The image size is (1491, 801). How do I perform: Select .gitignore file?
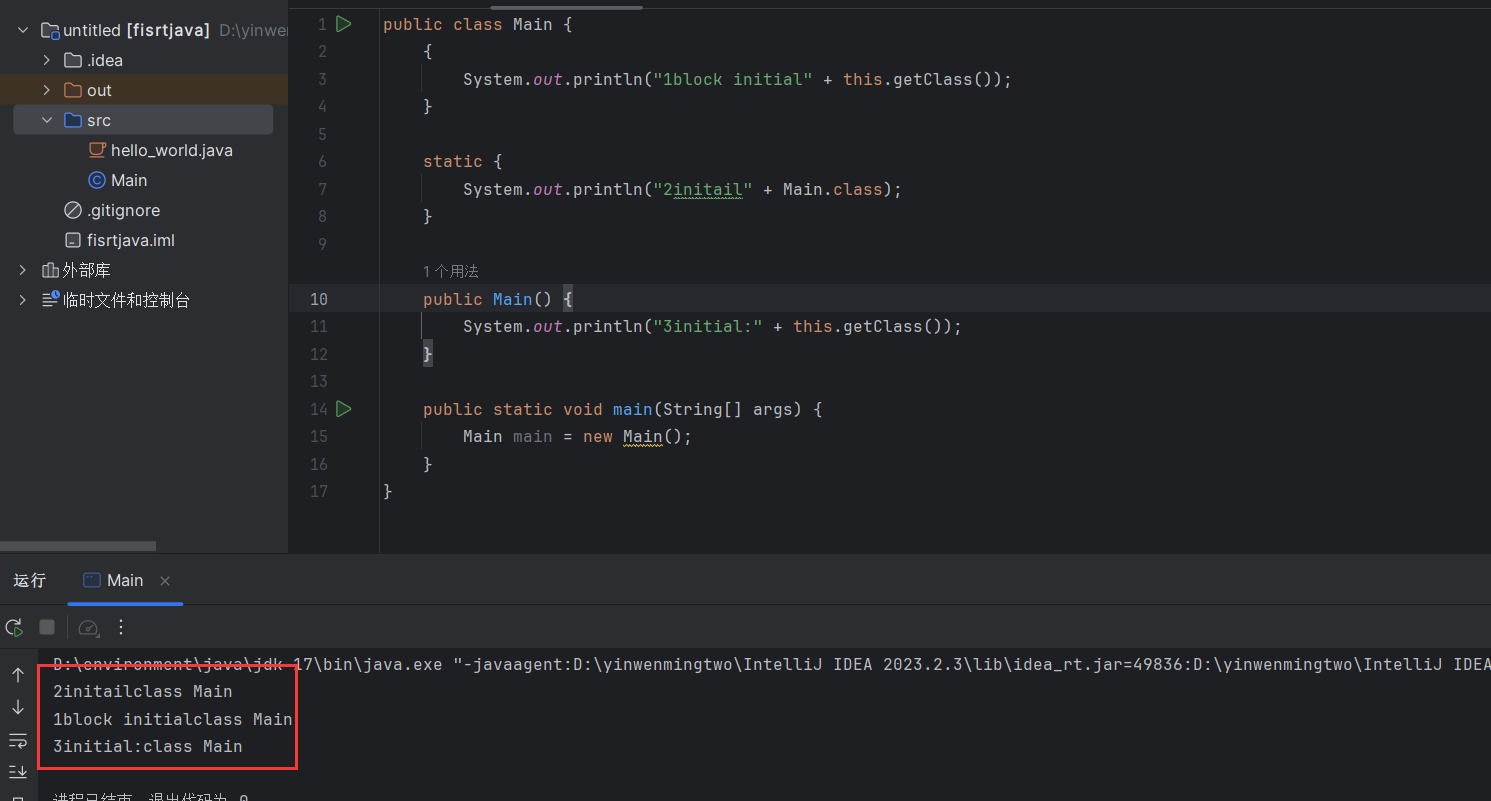(123, 210)
